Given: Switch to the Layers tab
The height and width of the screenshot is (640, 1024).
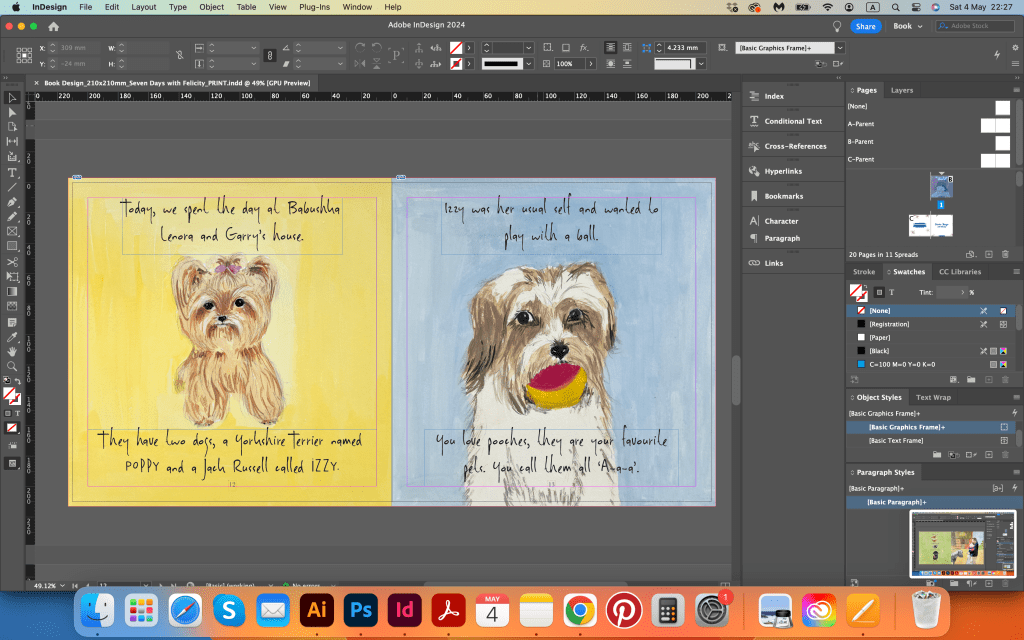Looking at the screenshot, I should [902, 90].
